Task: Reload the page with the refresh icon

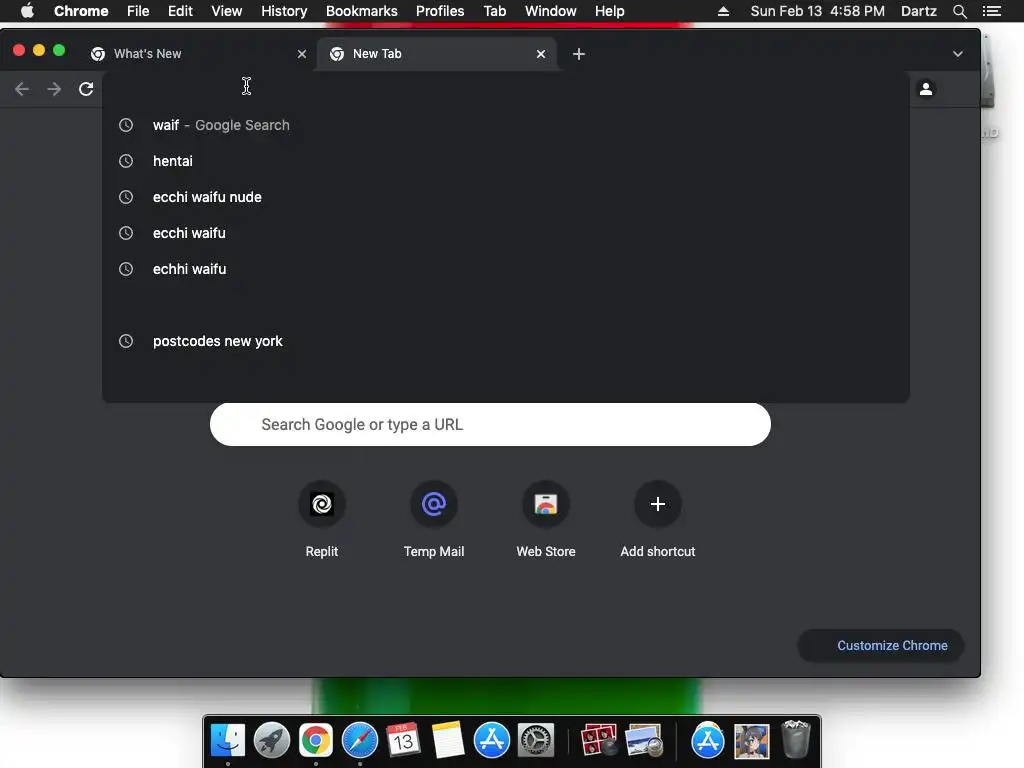Action: tap(86, 89)
